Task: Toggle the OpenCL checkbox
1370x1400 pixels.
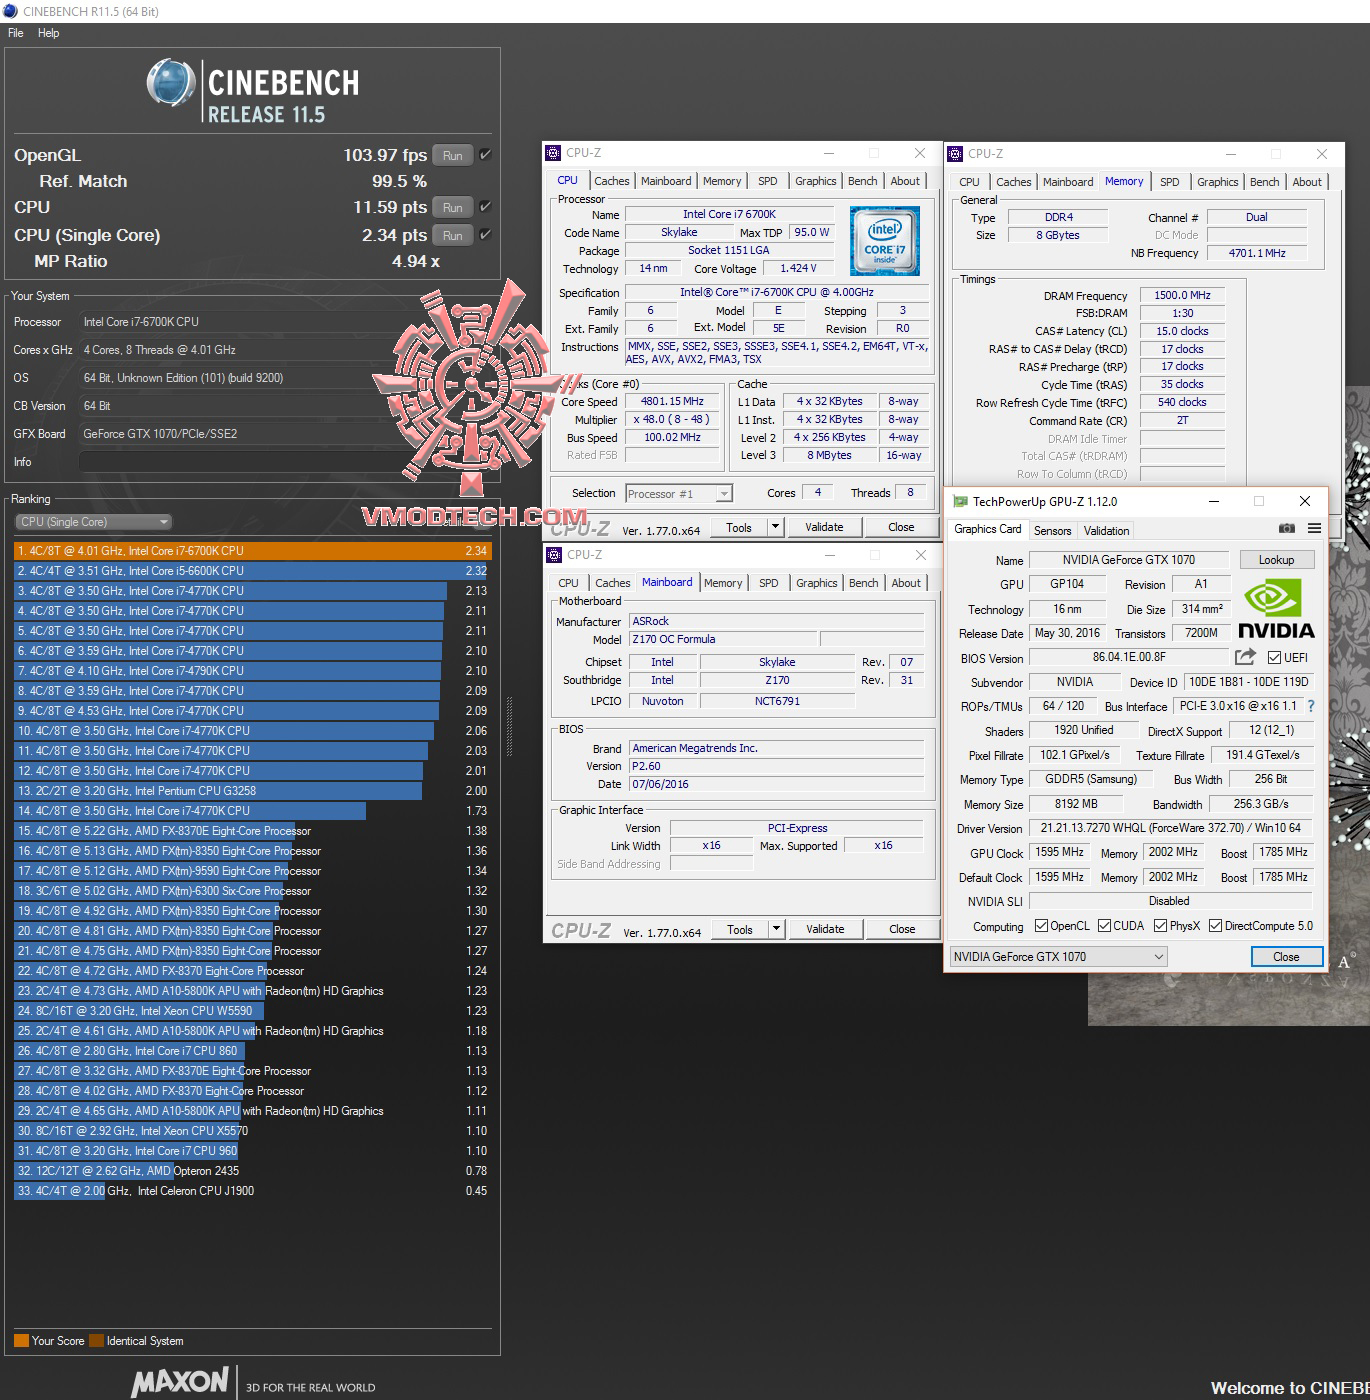Action: [1041, 926]
